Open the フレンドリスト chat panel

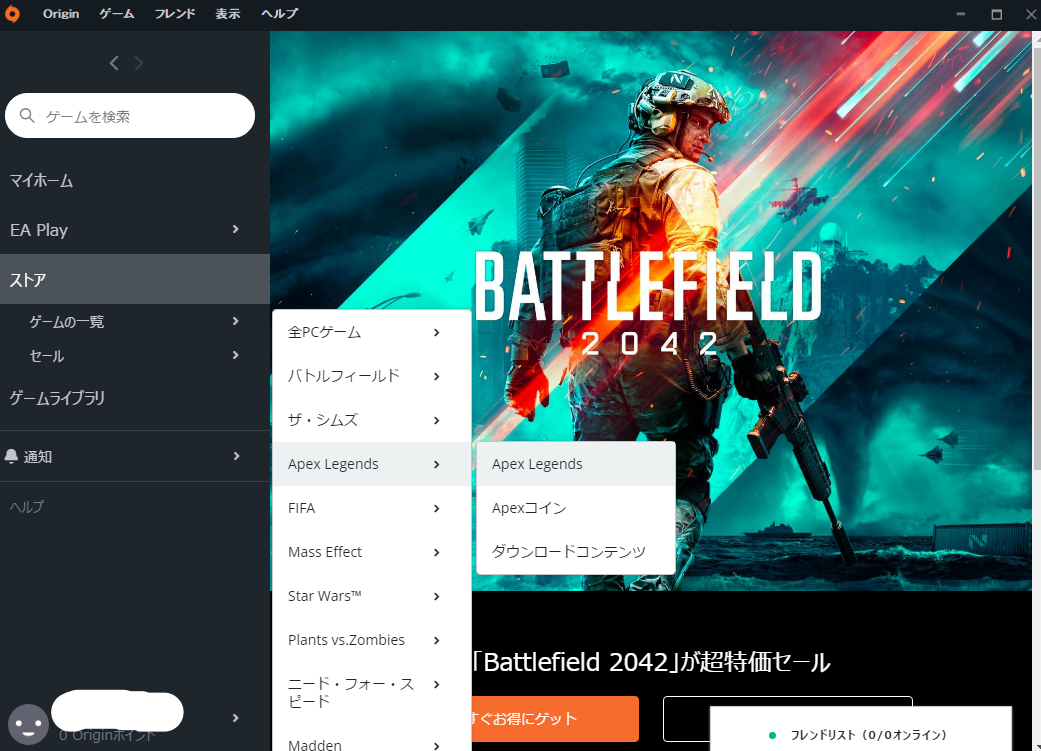click(860, 729)
